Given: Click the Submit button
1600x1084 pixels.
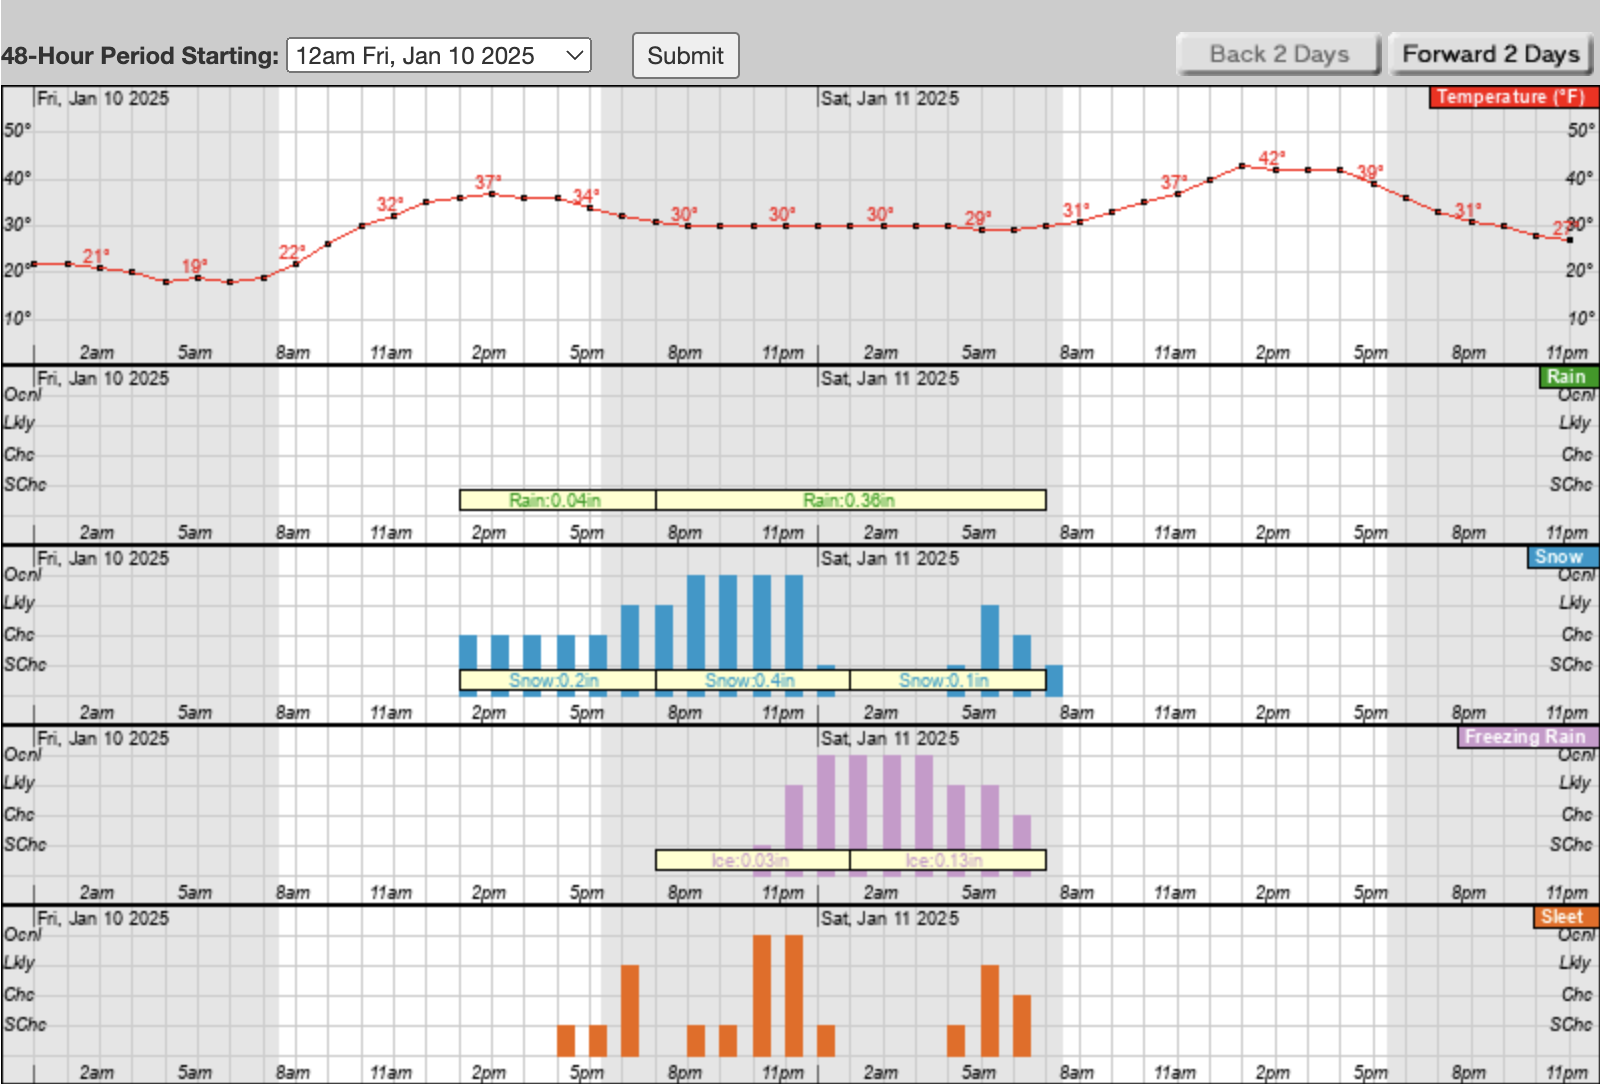Looking at the screenshot, I should coord(685,56).
